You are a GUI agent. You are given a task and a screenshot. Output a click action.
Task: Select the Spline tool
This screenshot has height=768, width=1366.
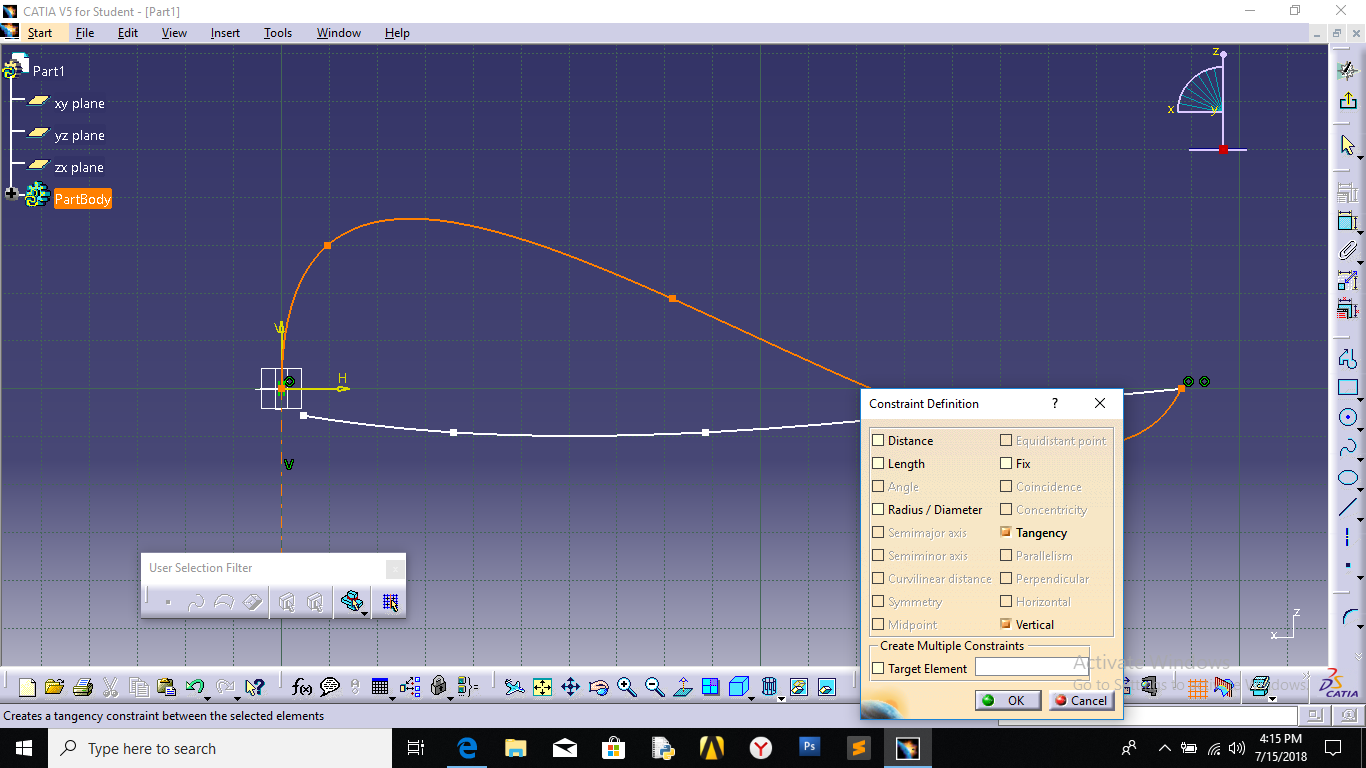click(1349, 448)
